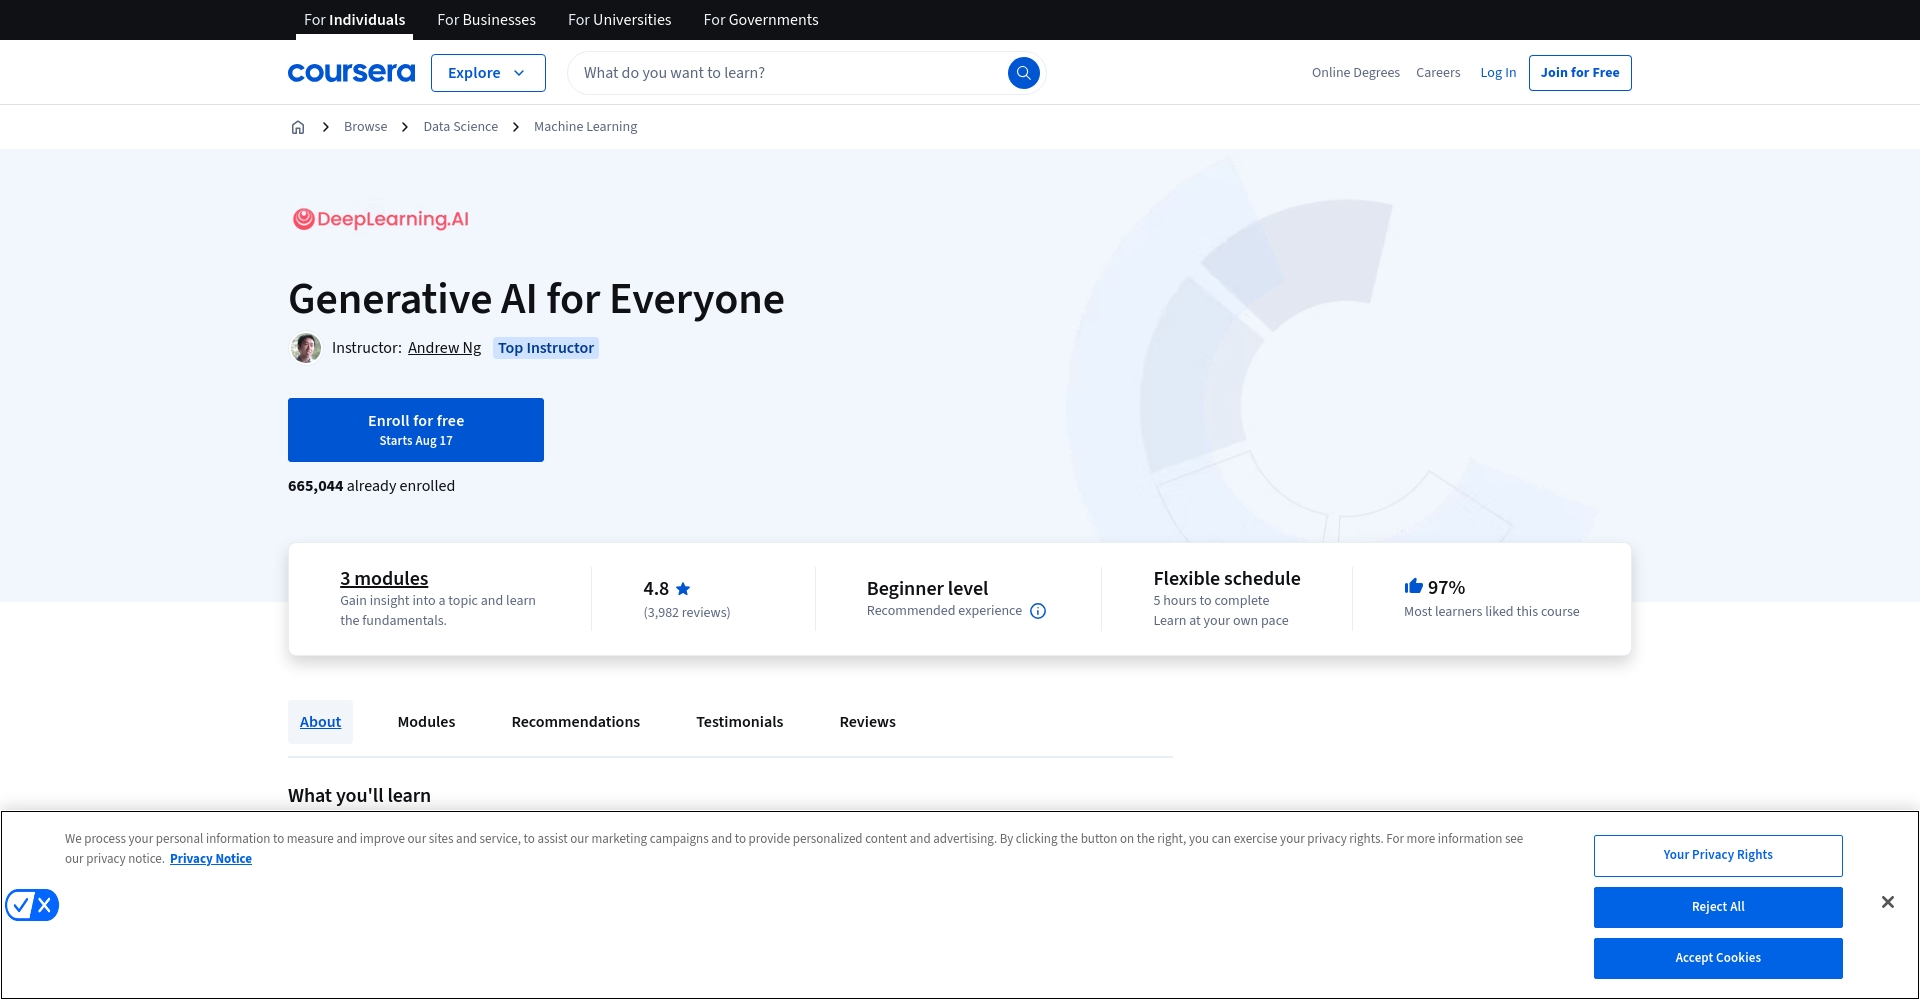Switch to For Universities tab

[619, 20]
